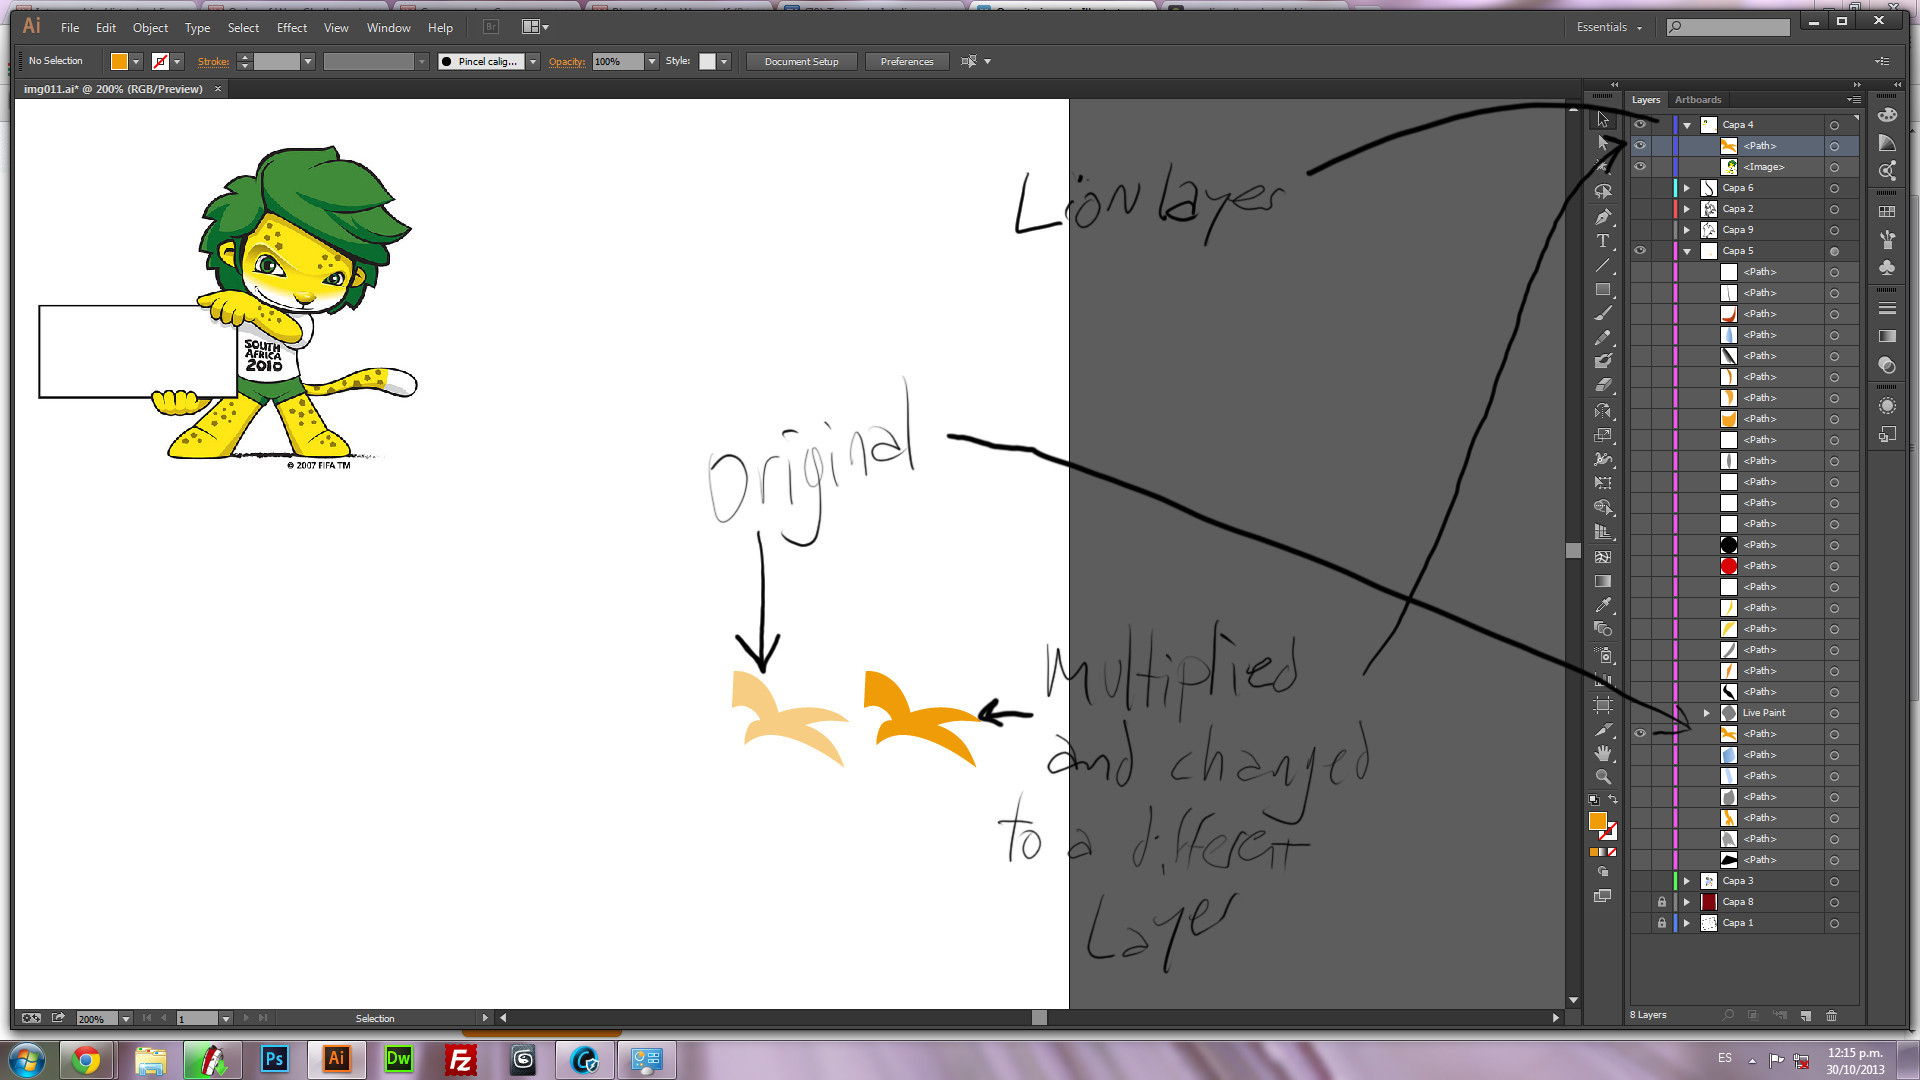
Task: Unlock the Capa 8 layer
Action: 1662,902
